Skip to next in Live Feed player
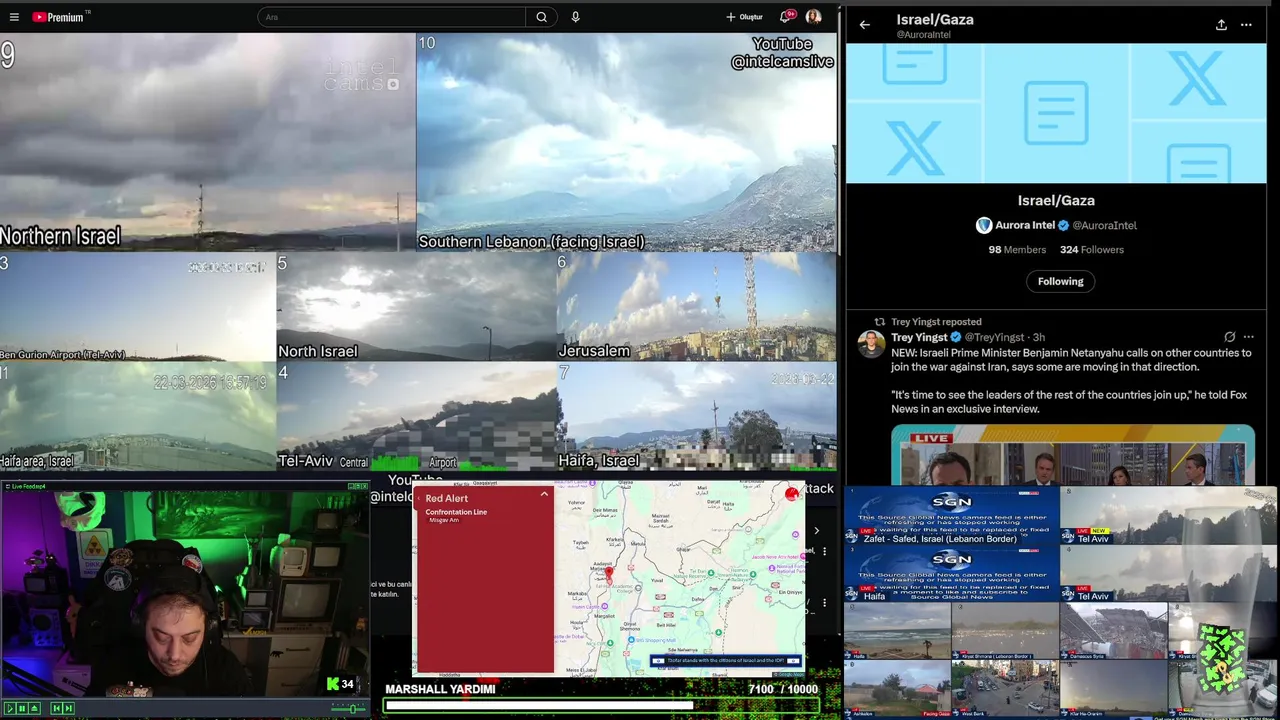The width and height of the screenshot is (1280, 720). click(69, 708)
